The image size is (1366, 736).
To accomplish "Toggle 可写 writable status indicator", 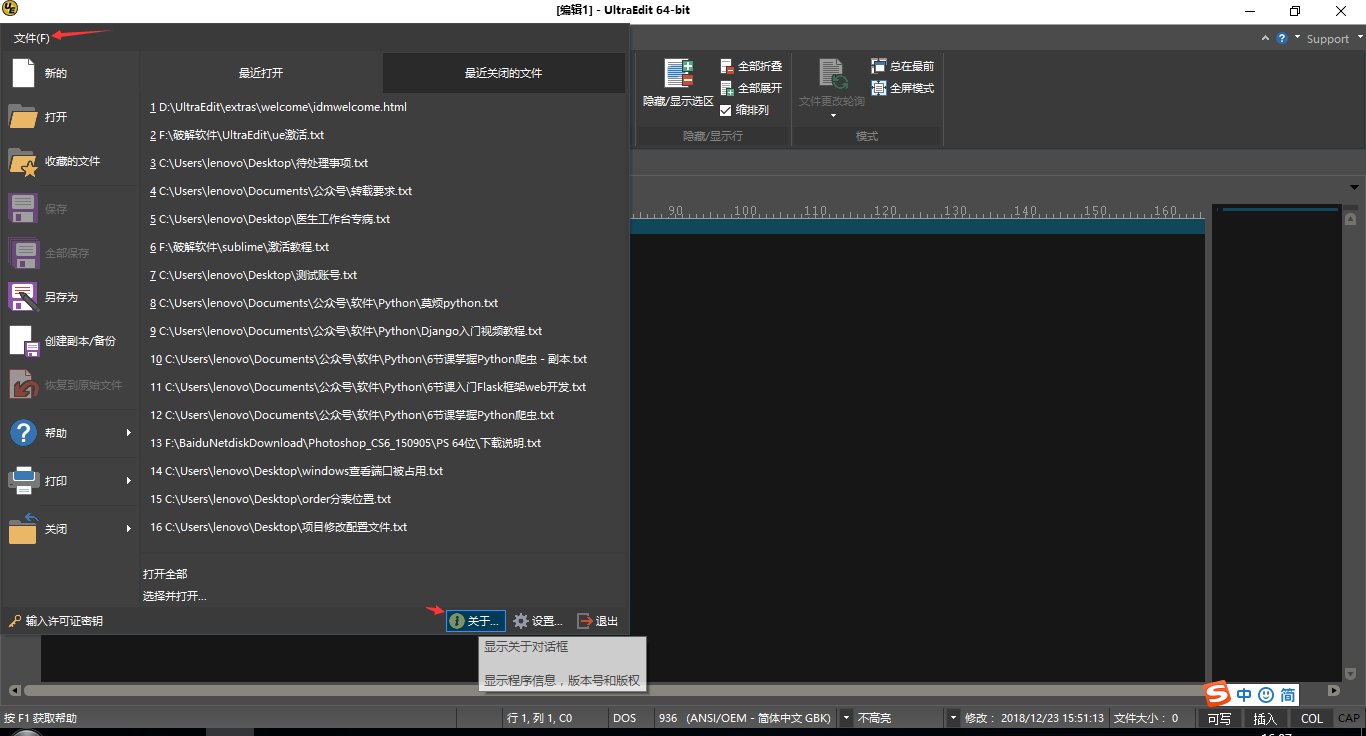I will [x=1219, y=718].
